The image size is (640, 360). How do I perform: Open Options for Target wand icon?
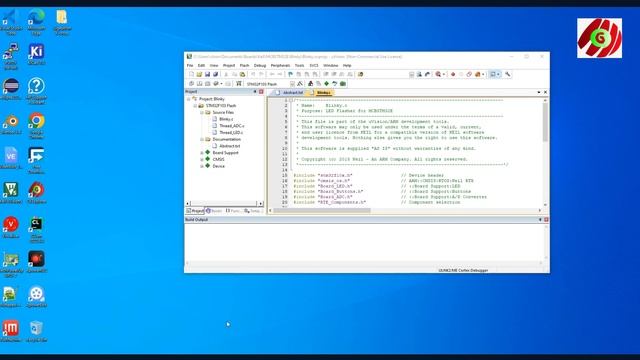click(x=300, y=84)
